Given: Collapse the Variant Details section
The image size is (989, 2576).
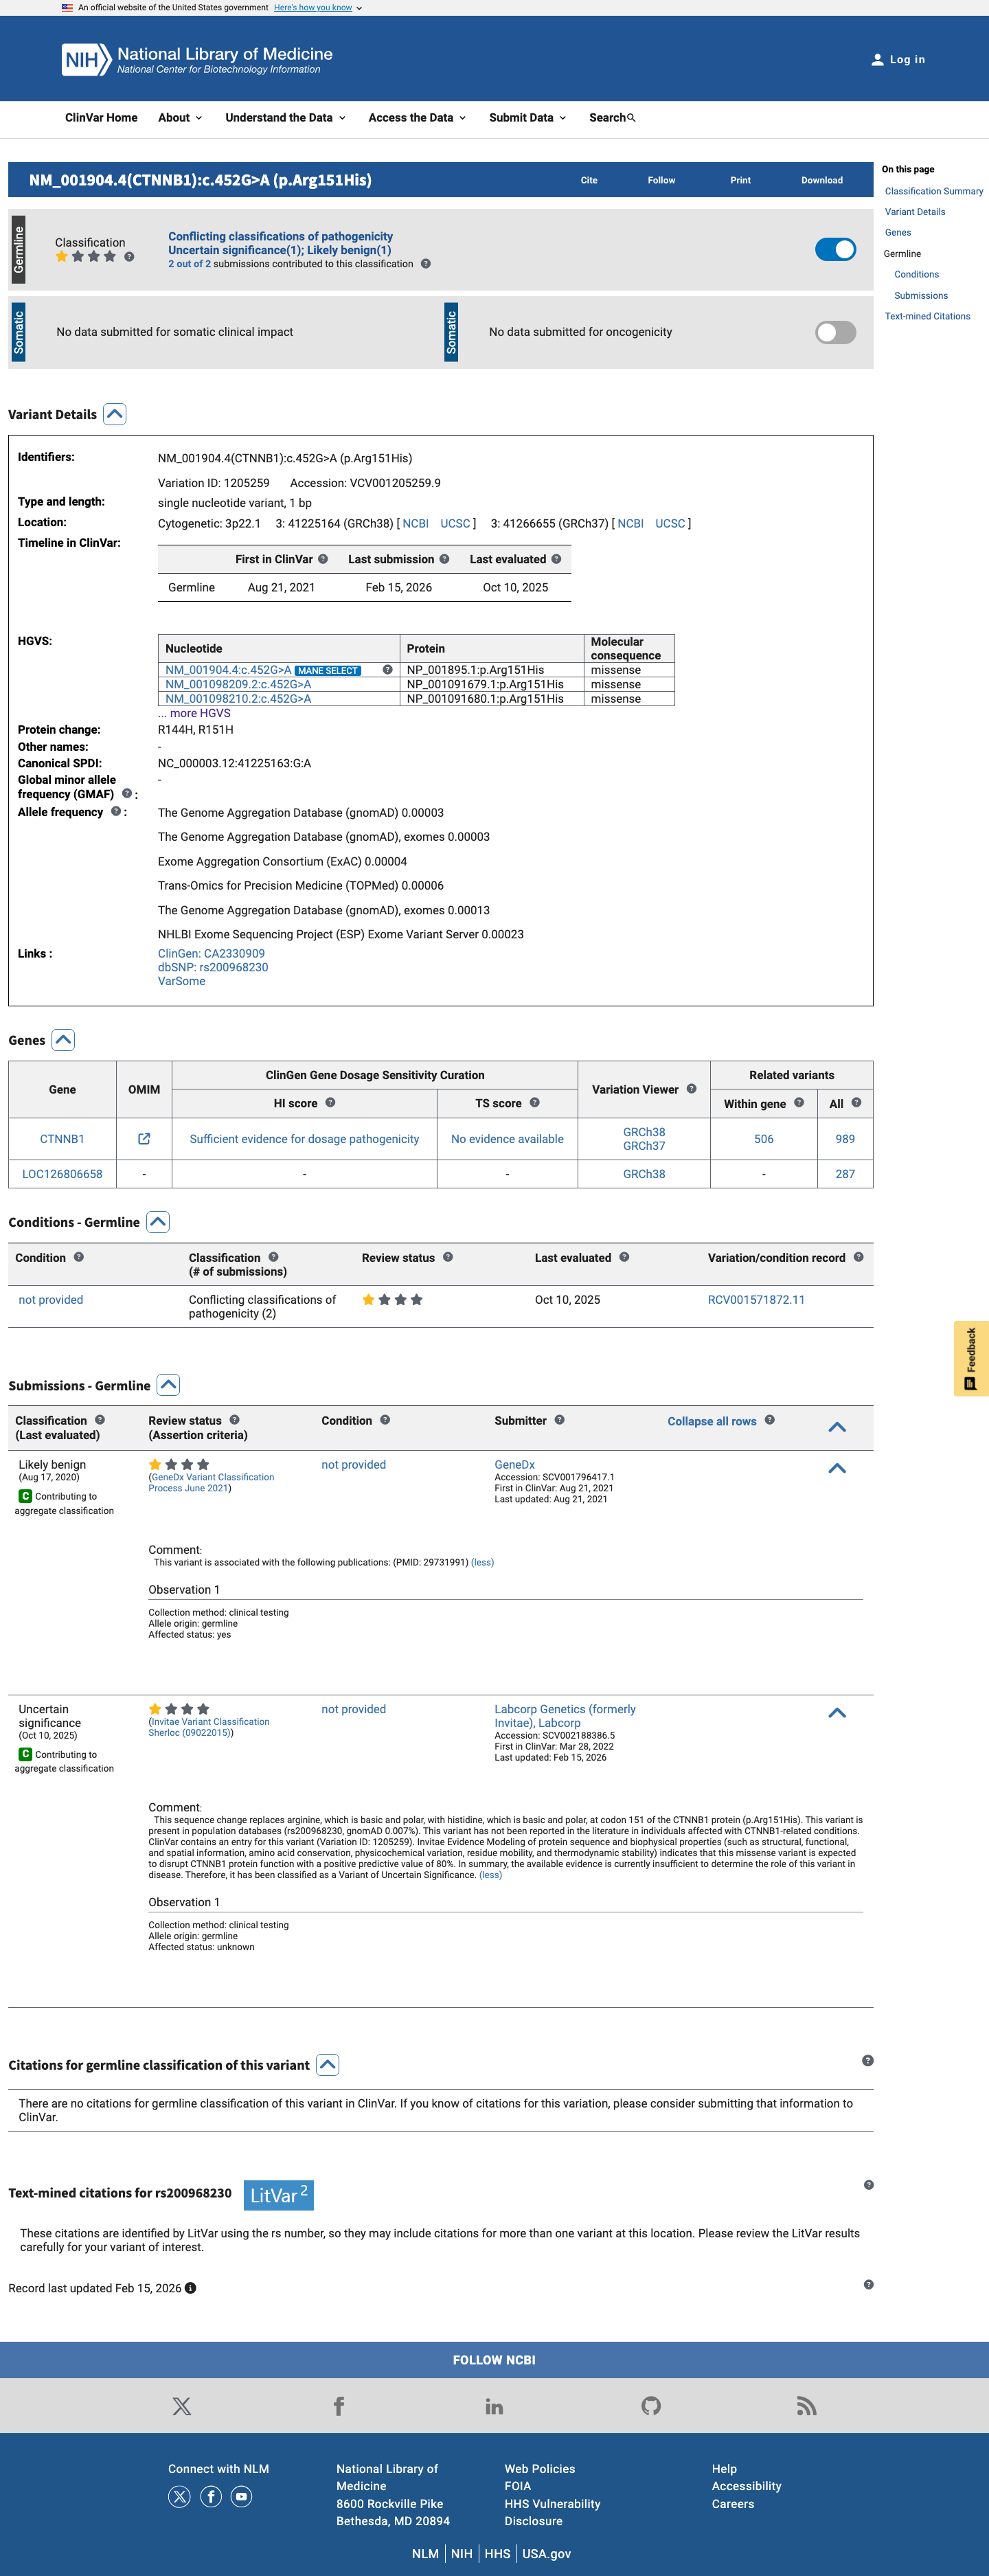Looking at the screenshot, I should (115, 414).
